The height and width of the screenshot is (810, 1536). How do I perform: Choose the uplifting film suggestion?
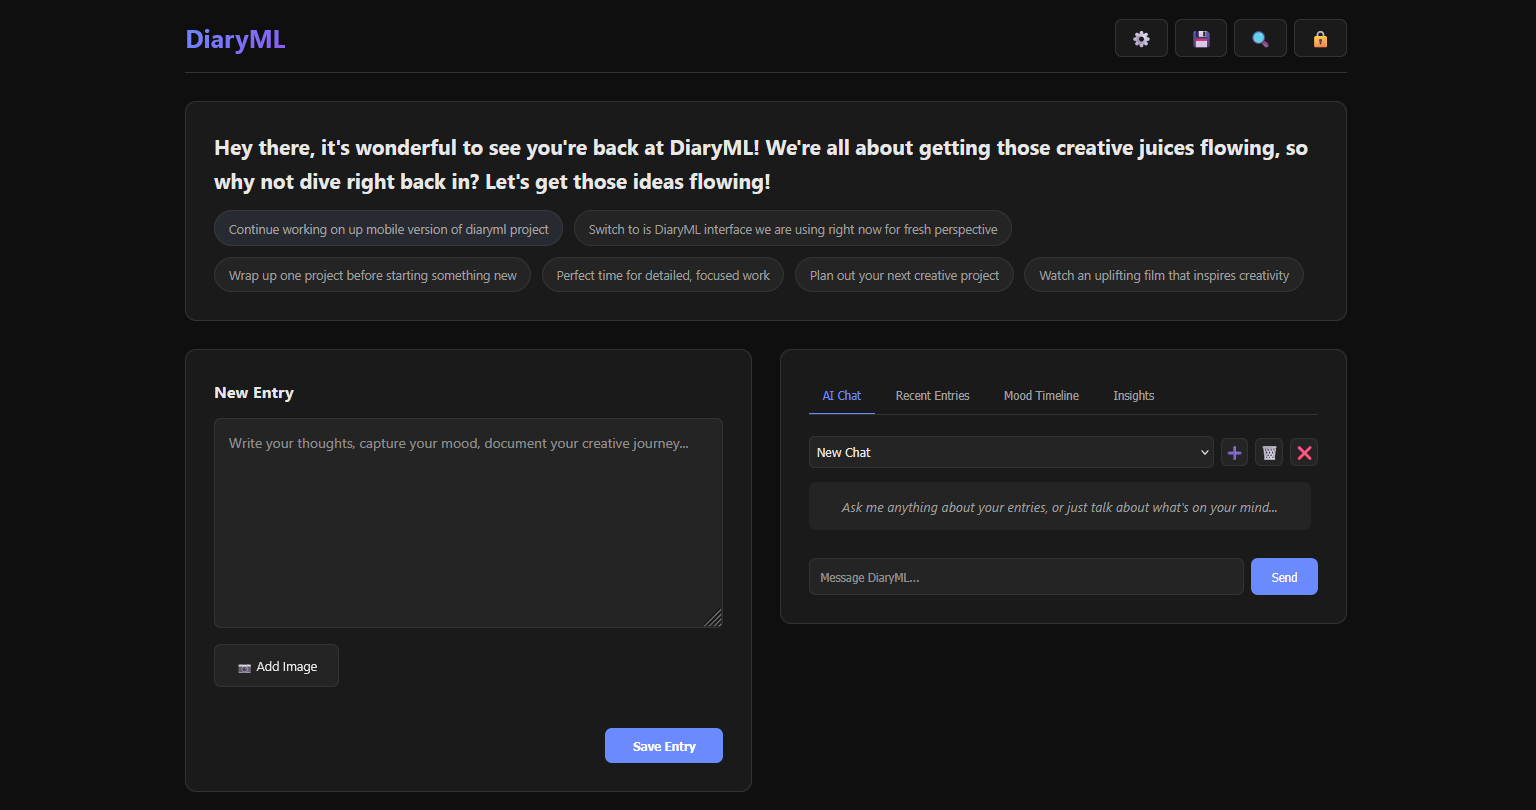tap(1163, 274)
